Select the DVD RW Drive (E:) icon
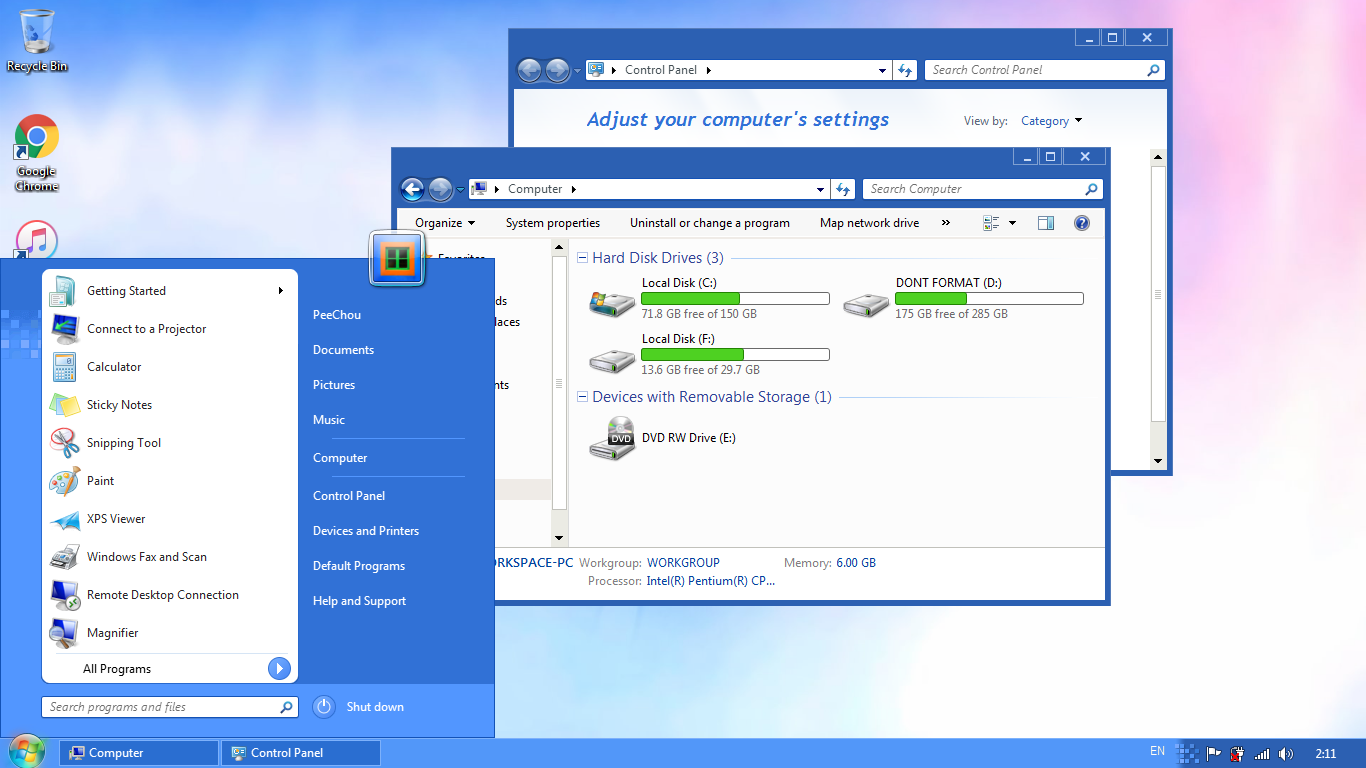Viewport: 1366px width, 768px height. coord(612,438)
